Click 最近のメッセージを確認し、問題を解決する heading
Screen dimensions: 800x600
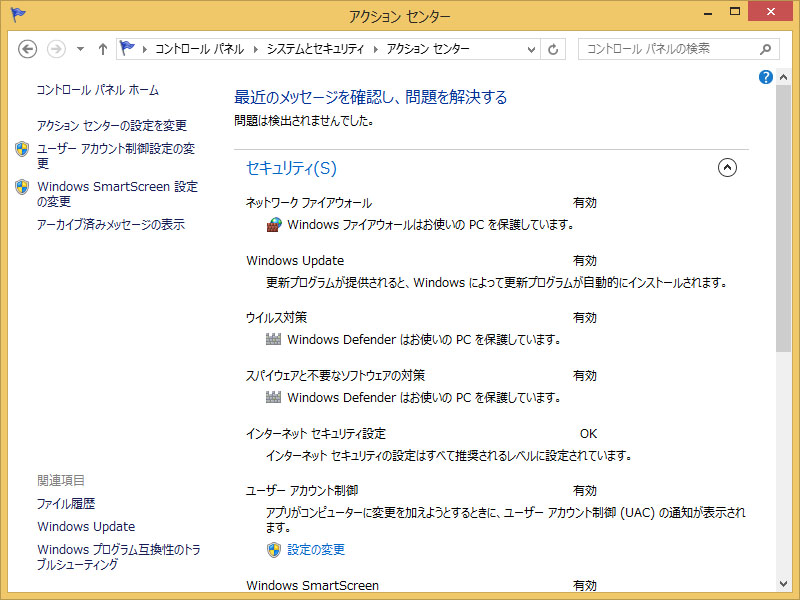[370, 97]
